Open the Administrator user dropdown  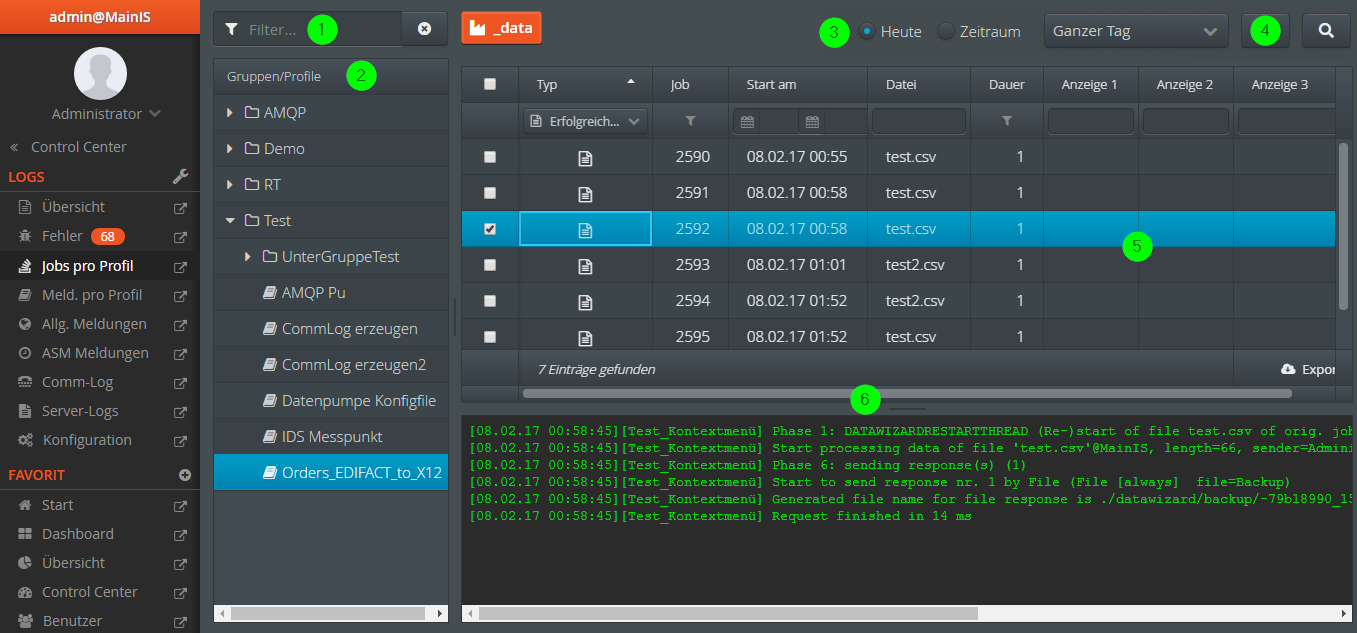[106, 114]
